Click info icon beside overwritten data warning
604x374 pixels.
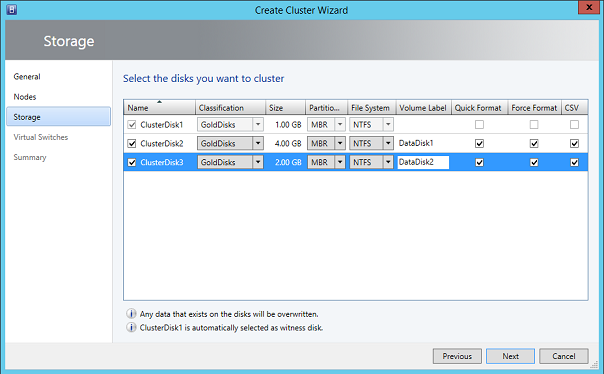(x=131, y=314)
